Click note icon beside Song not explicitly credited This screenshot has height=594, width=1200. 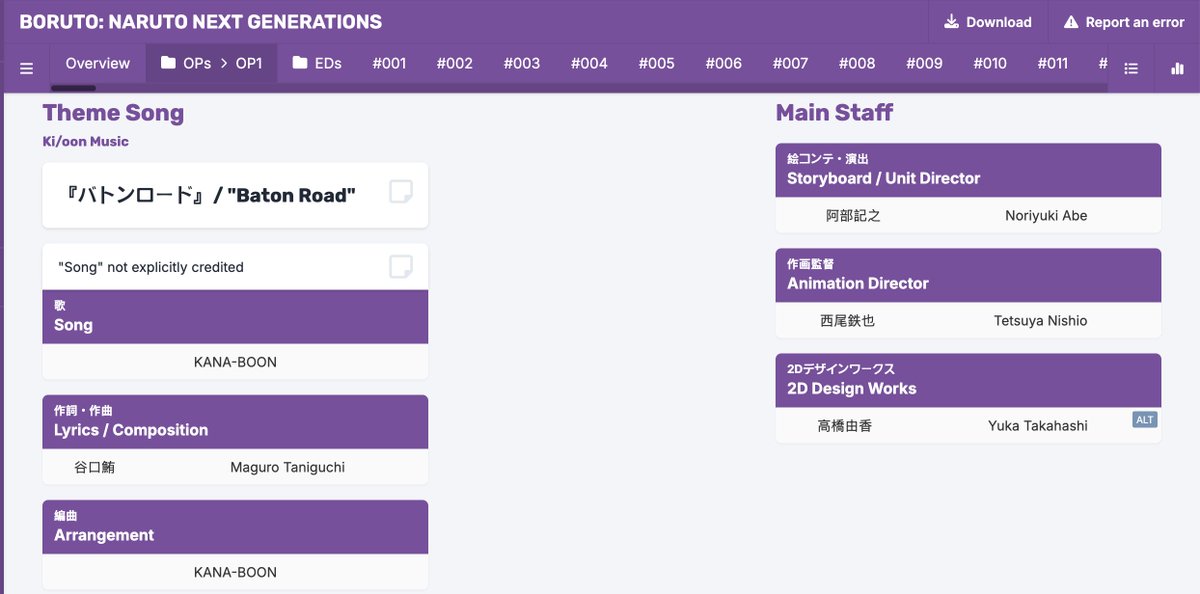[400, 266]
